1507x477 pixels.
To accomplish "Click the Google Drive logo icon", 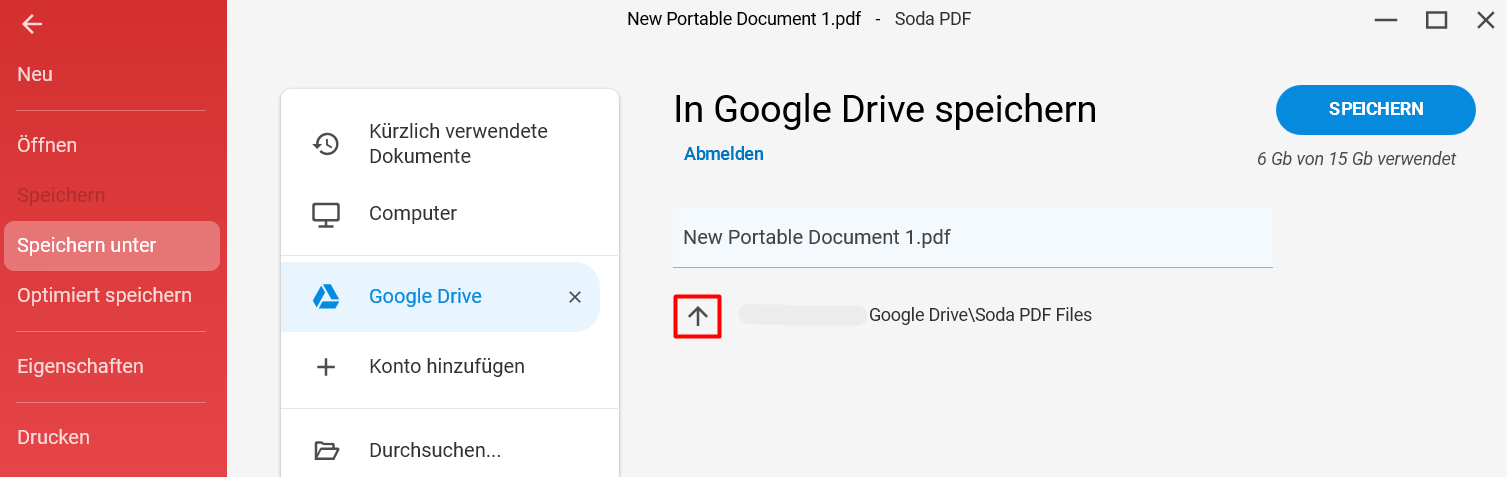I will pos(326,296).
